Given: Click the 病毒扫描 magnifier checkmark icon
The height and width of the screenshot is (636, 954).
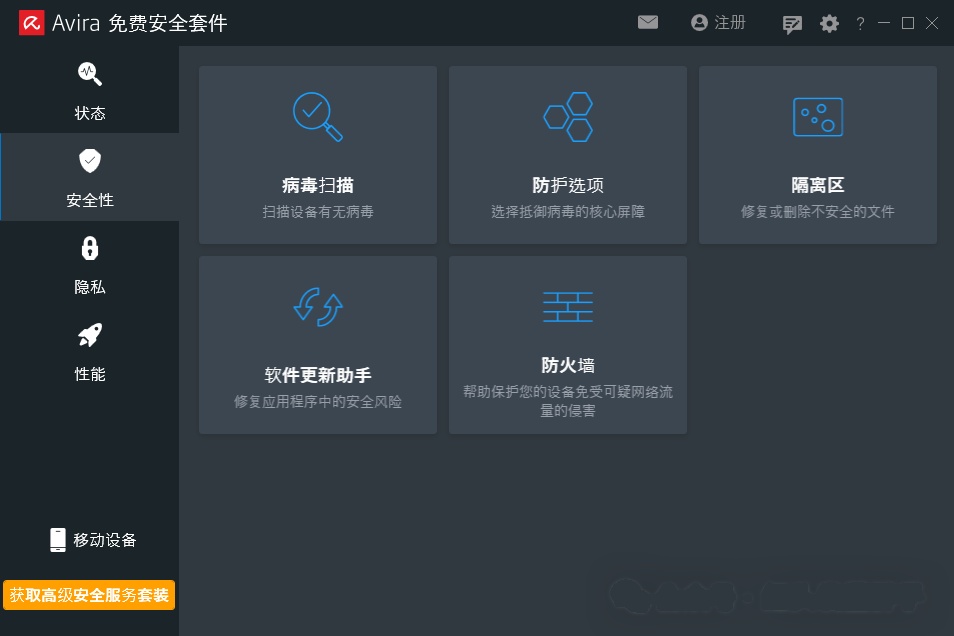Looking at the screenshot, I should (x=318, y=117).
